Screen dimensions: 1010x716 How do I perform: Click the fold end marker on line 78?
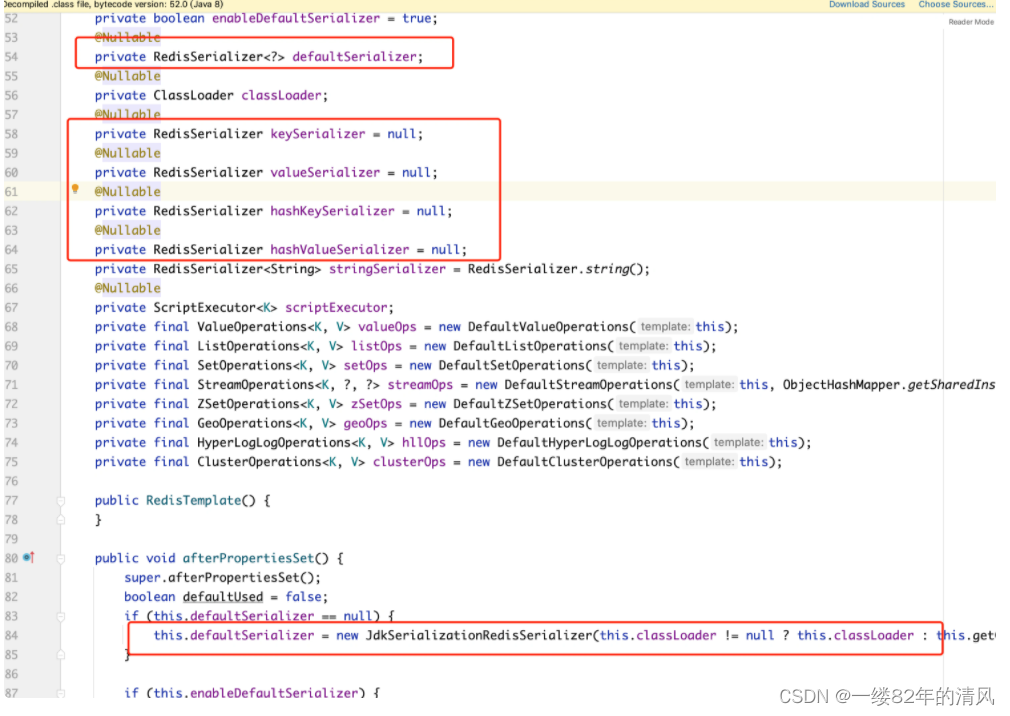click(x=61, y=520)
